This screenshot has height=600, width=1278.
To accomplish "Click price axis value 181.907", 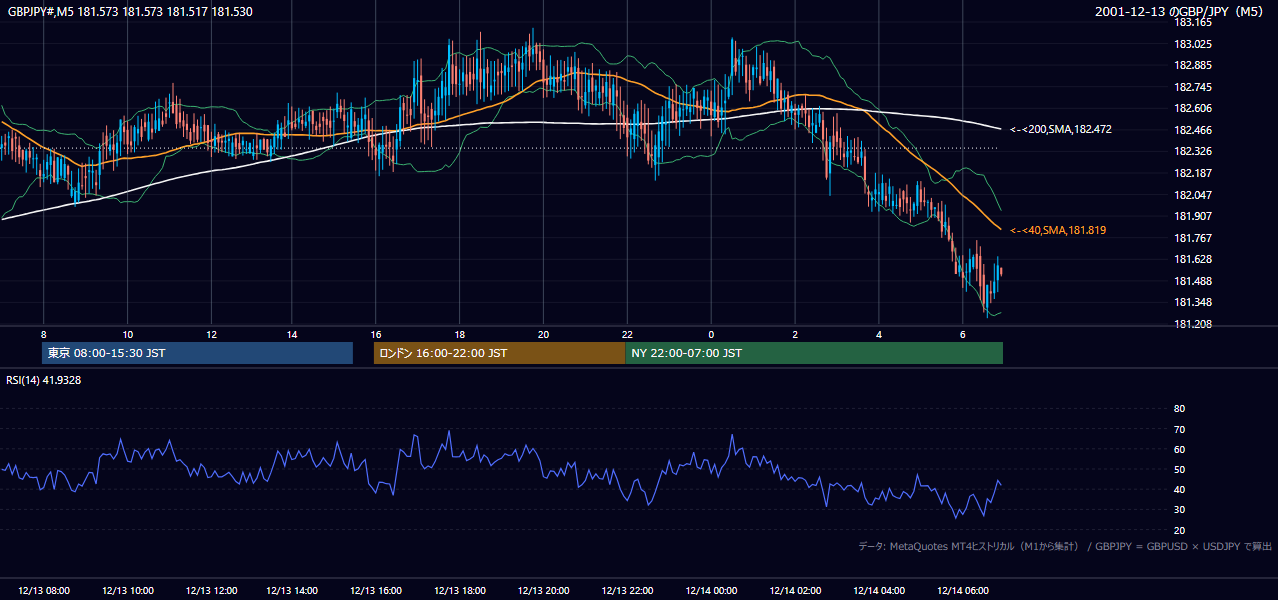I will [x=1193, y=216].
